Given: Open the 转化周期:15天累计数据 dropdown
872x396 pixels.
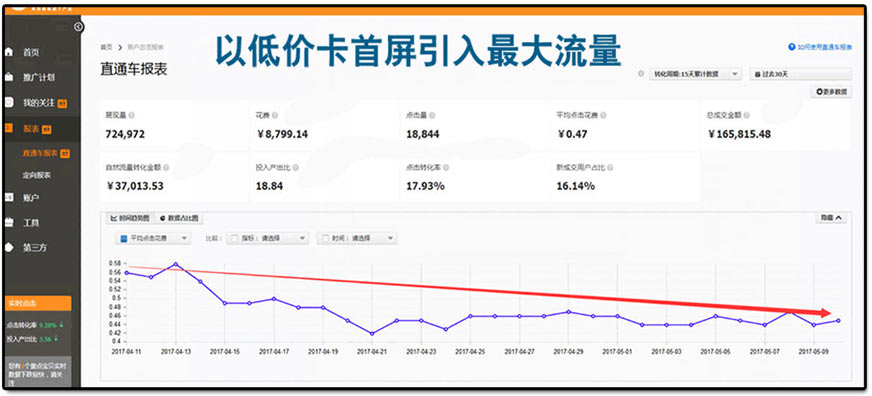Looking at the screenshot, I should (695, 73).
